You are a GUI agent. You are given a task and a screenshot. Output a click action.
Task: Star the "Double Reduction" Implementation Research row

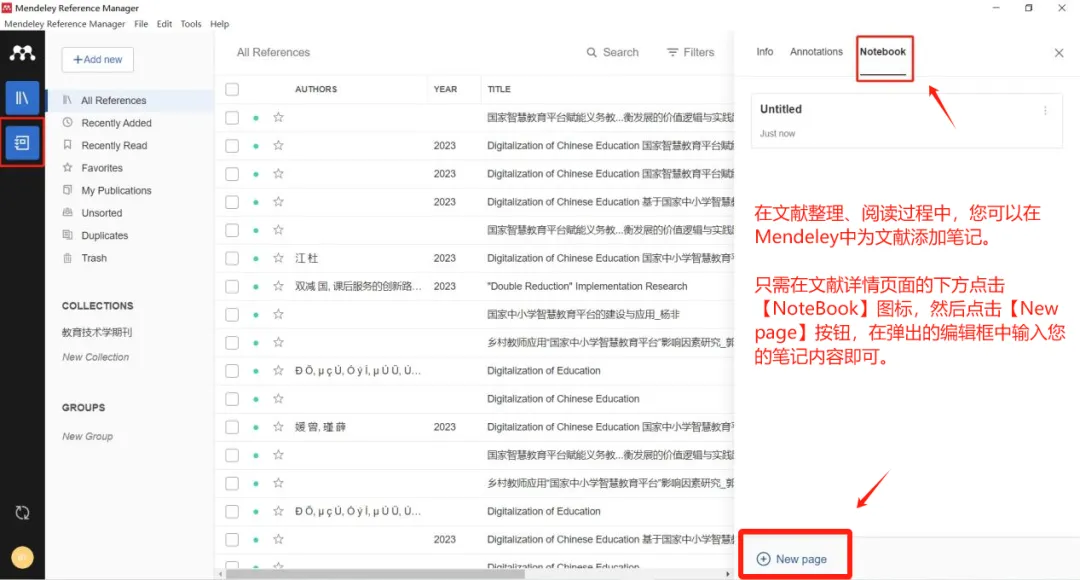pyautogui.click(x=278, y=287)
